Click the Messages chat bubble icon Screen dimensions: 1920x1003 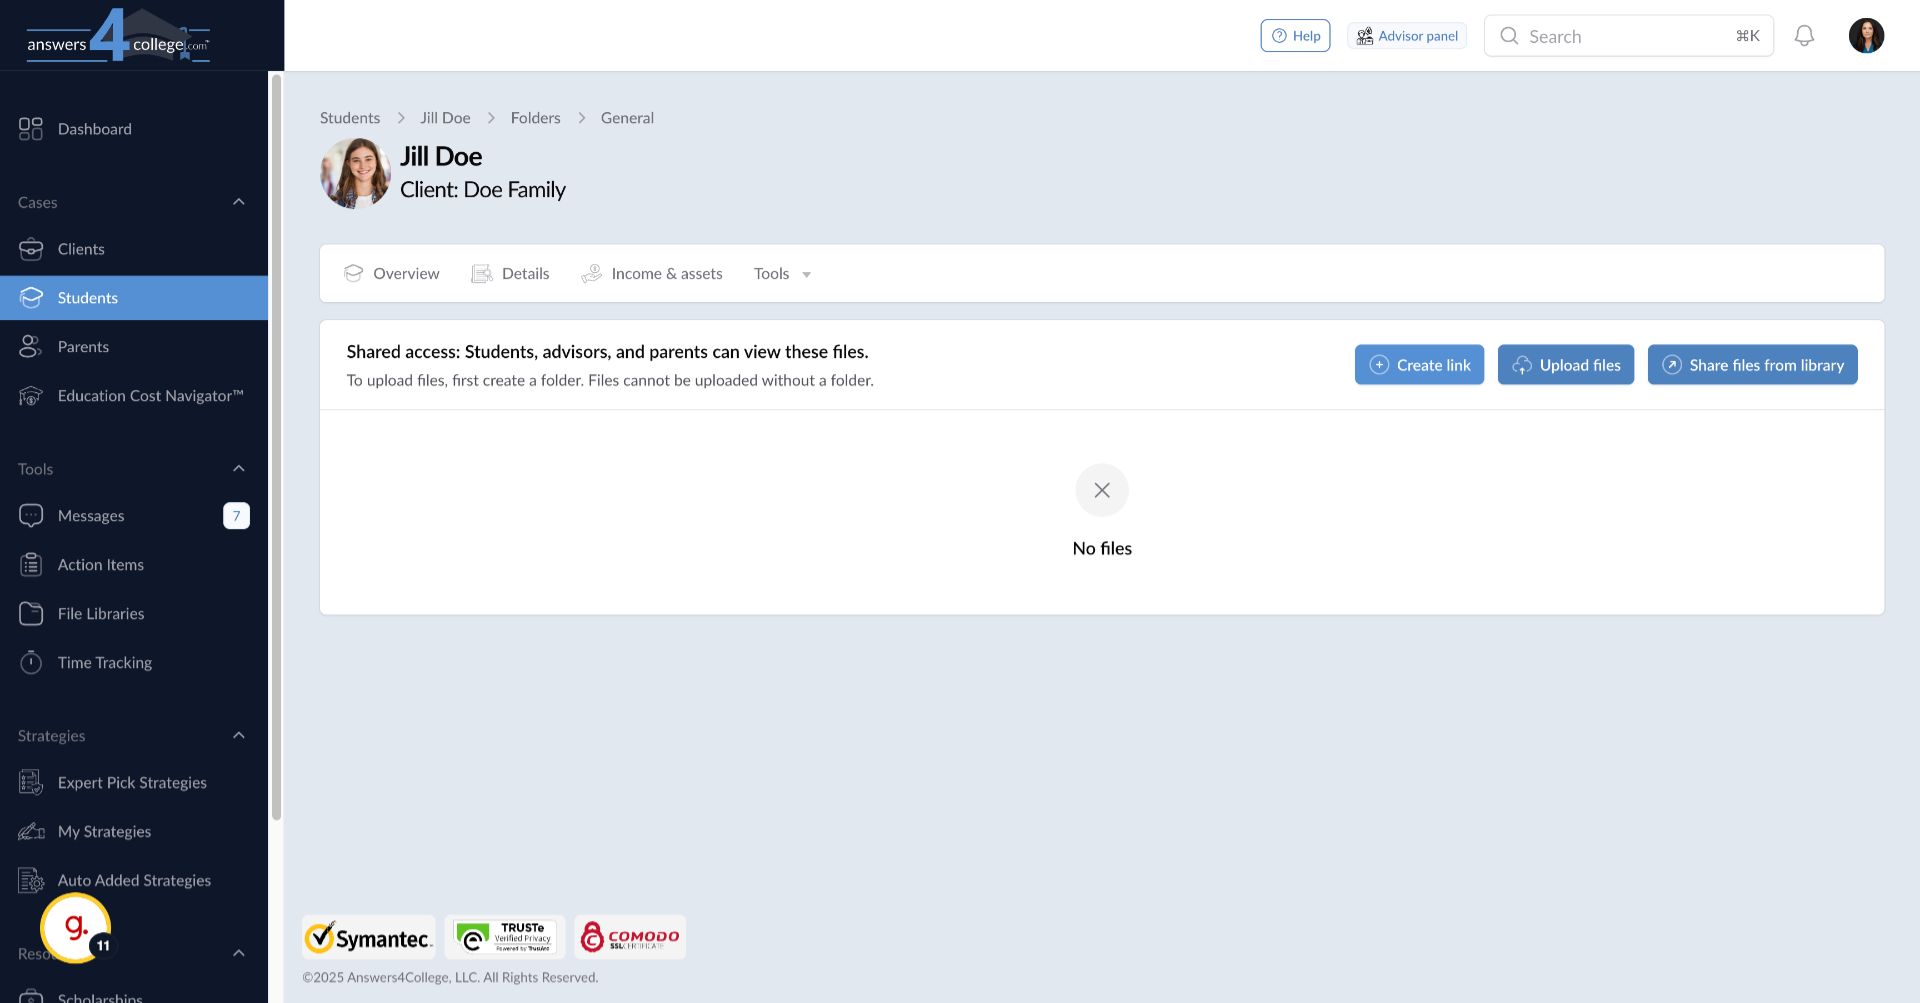[31, 516]
